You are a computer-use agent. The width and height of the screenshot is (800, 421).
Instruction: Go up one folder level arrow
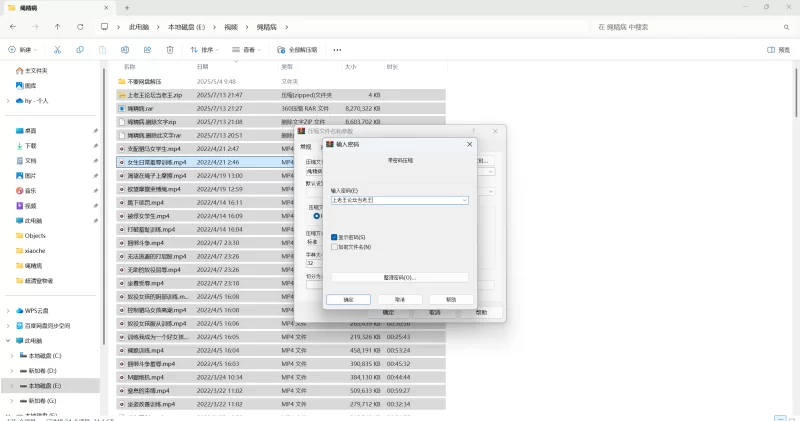58,27
